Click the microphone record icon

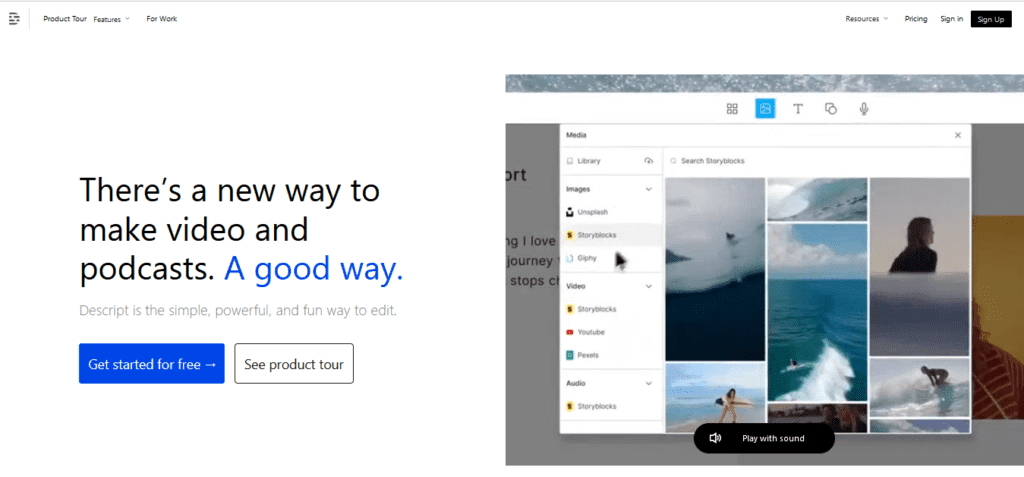tap(864, 109)
